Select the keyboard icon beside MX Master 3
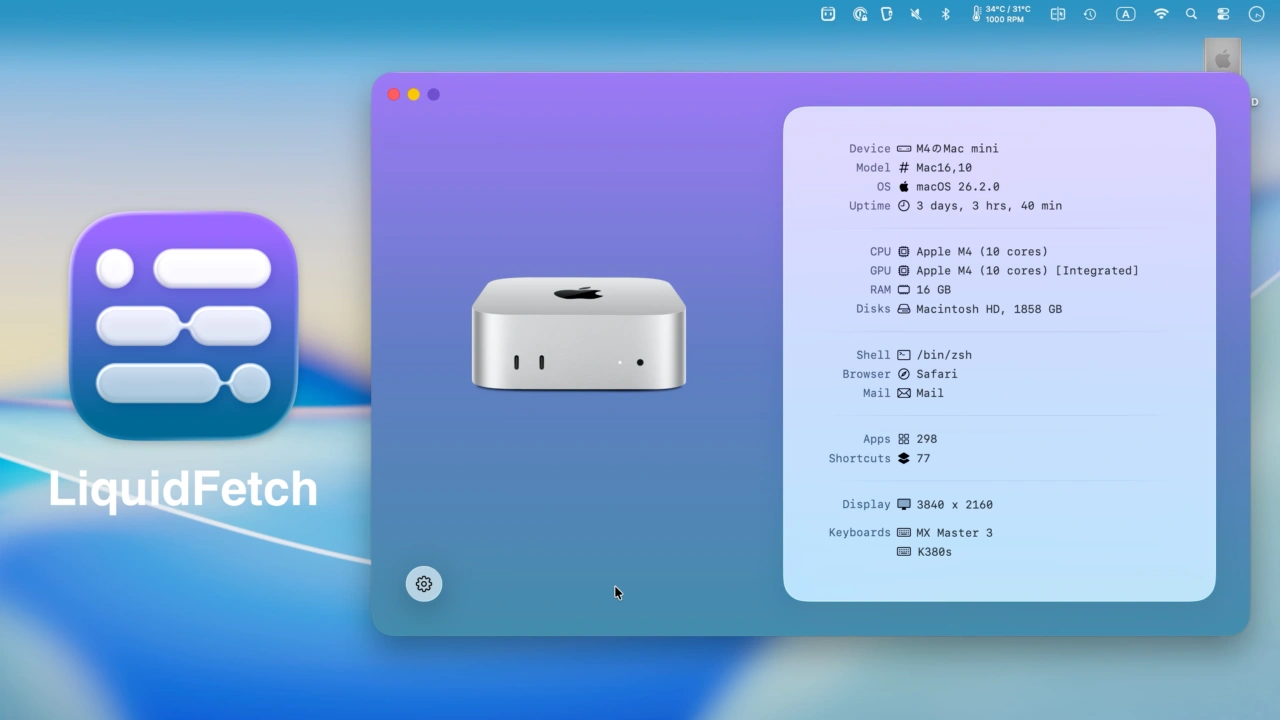Screen dimensions: 1280x720 pos(903,532)
